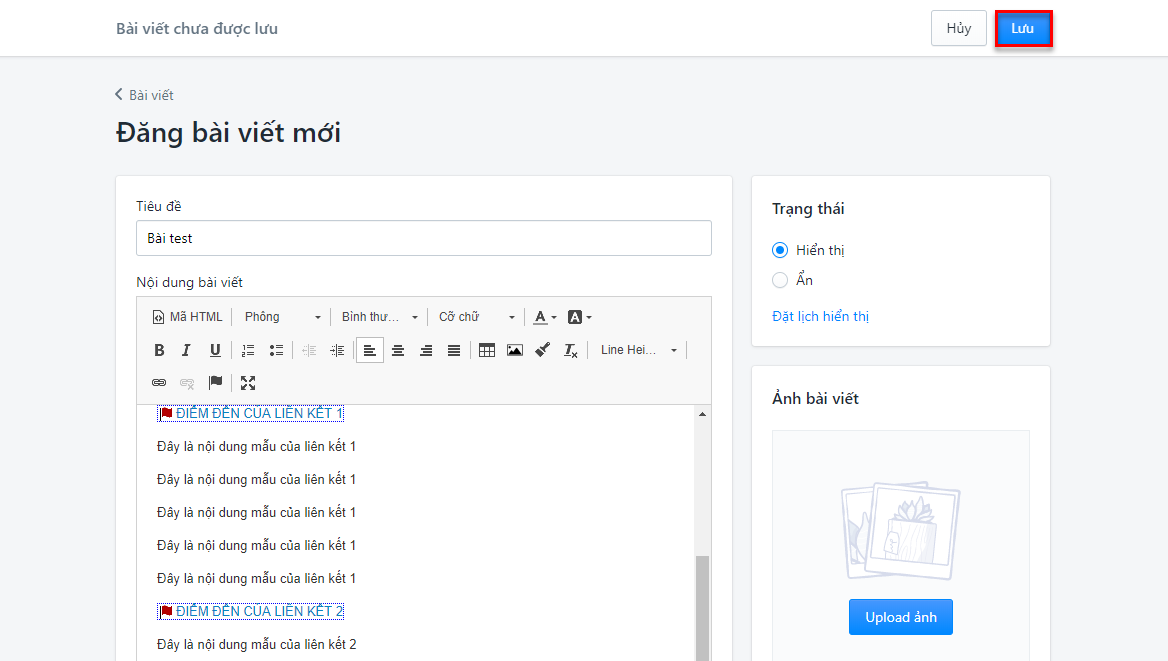Center align text
Viewport: 1168px width, 661px height.
[x=398, y=350]
